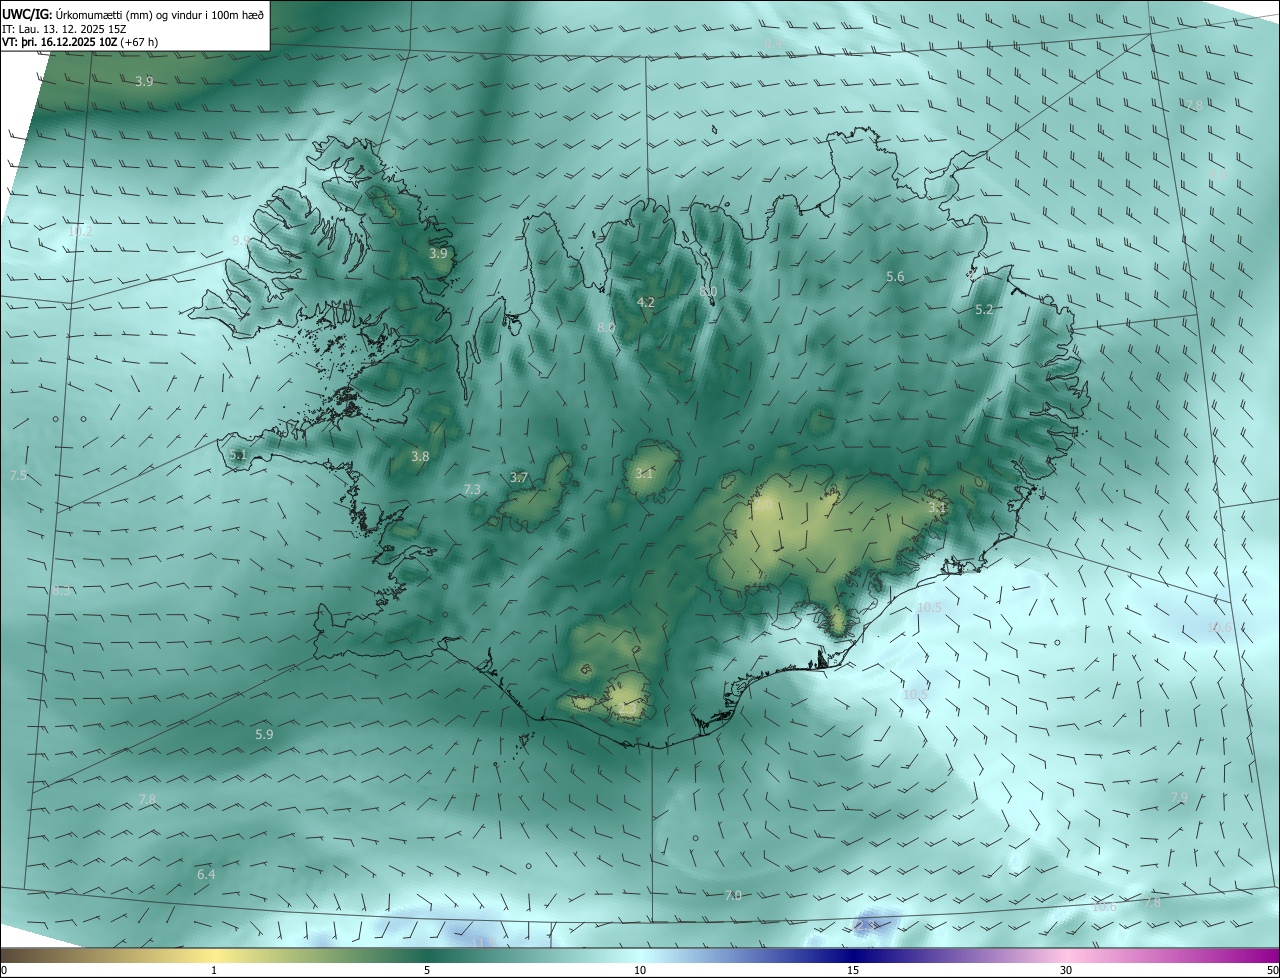Click the valid time 'VT: þri. 16.12.2025 10Z (+67 h)'
The height and width of the screenshot is (978, 1280).
80,42
